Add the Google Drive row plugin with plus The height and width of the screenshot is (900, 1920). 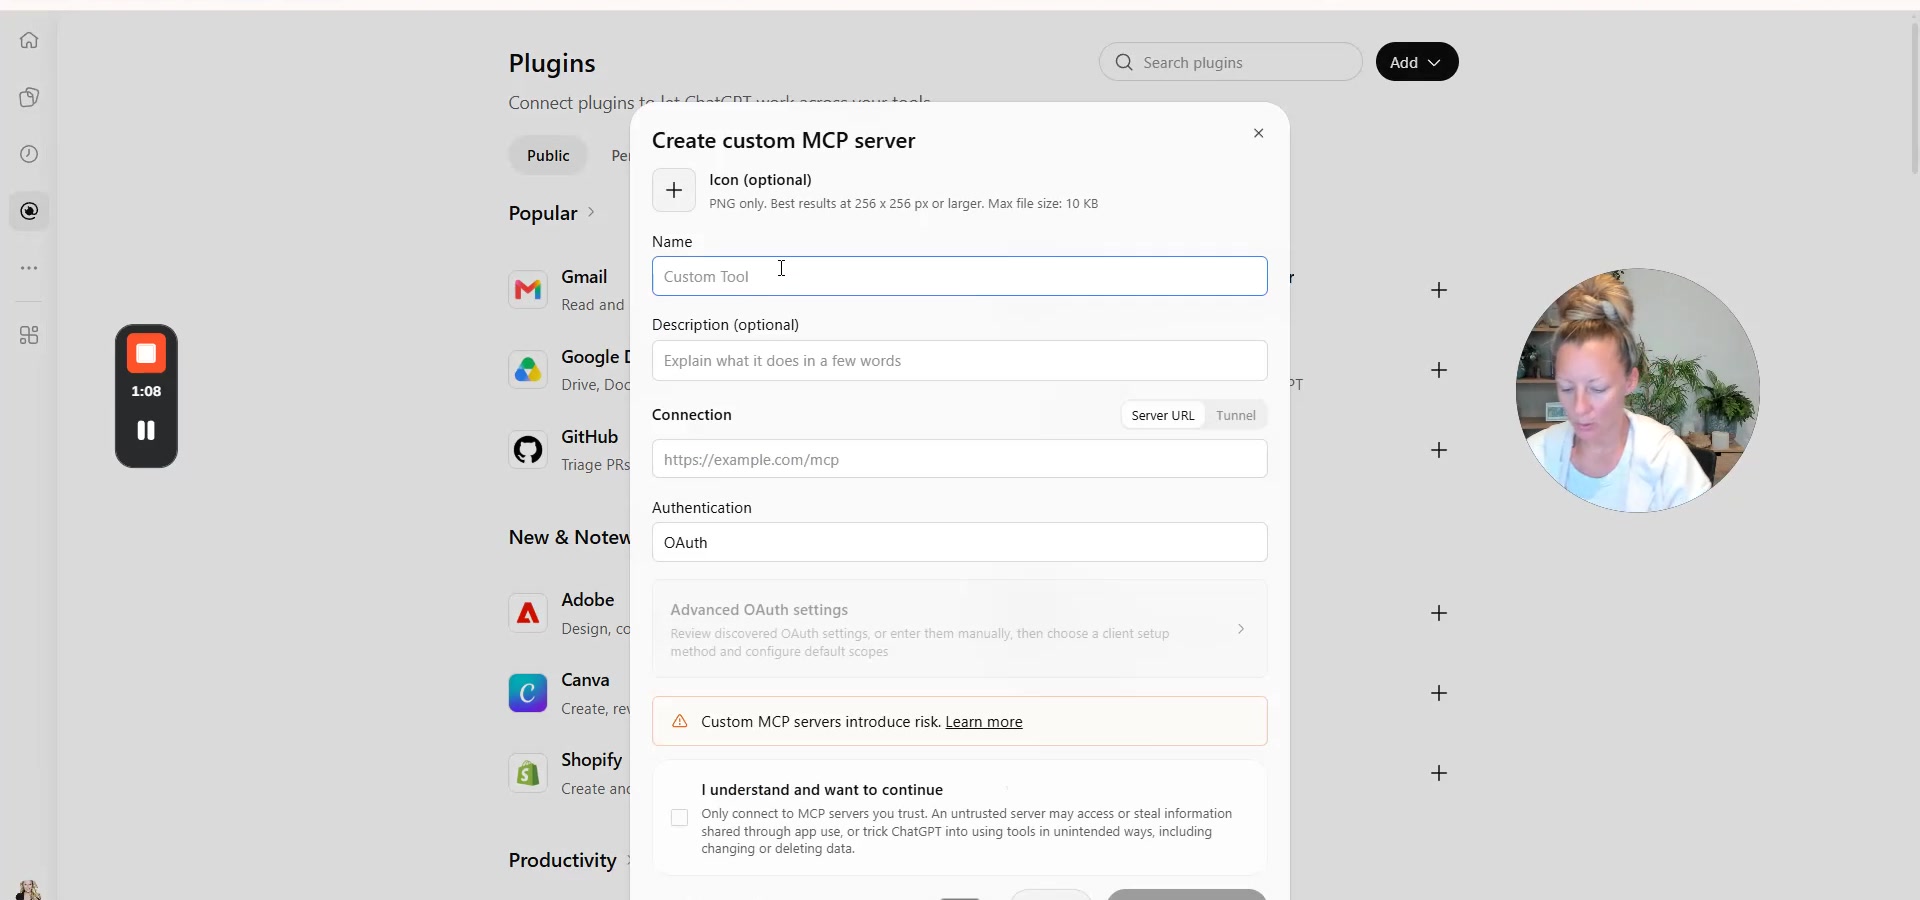[x=1439, y=370]
